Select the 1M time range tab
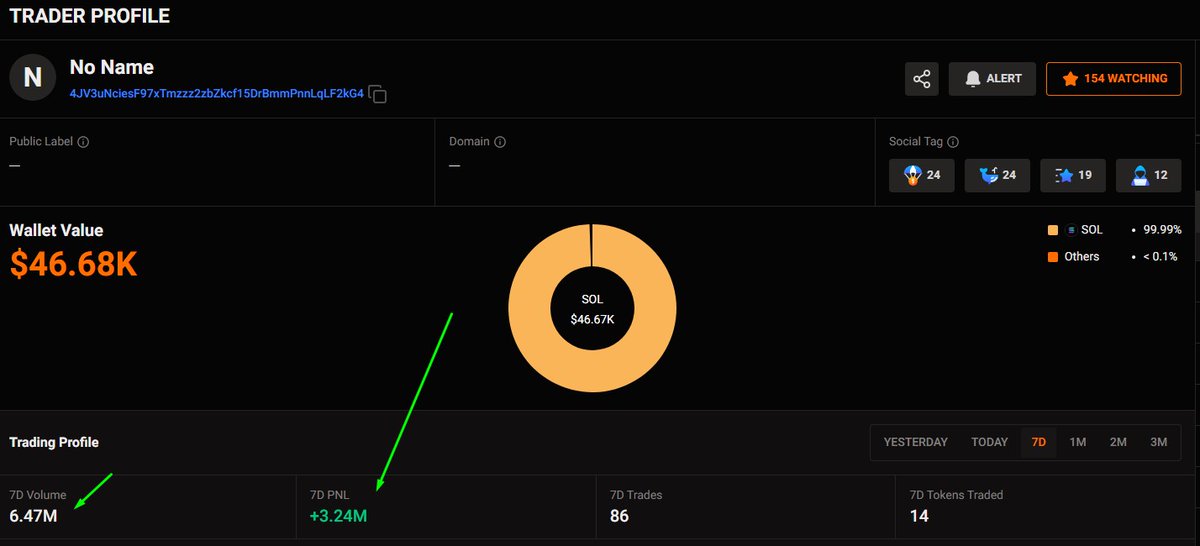This screenshot has height=546, width=1200. click(1078, 442)
